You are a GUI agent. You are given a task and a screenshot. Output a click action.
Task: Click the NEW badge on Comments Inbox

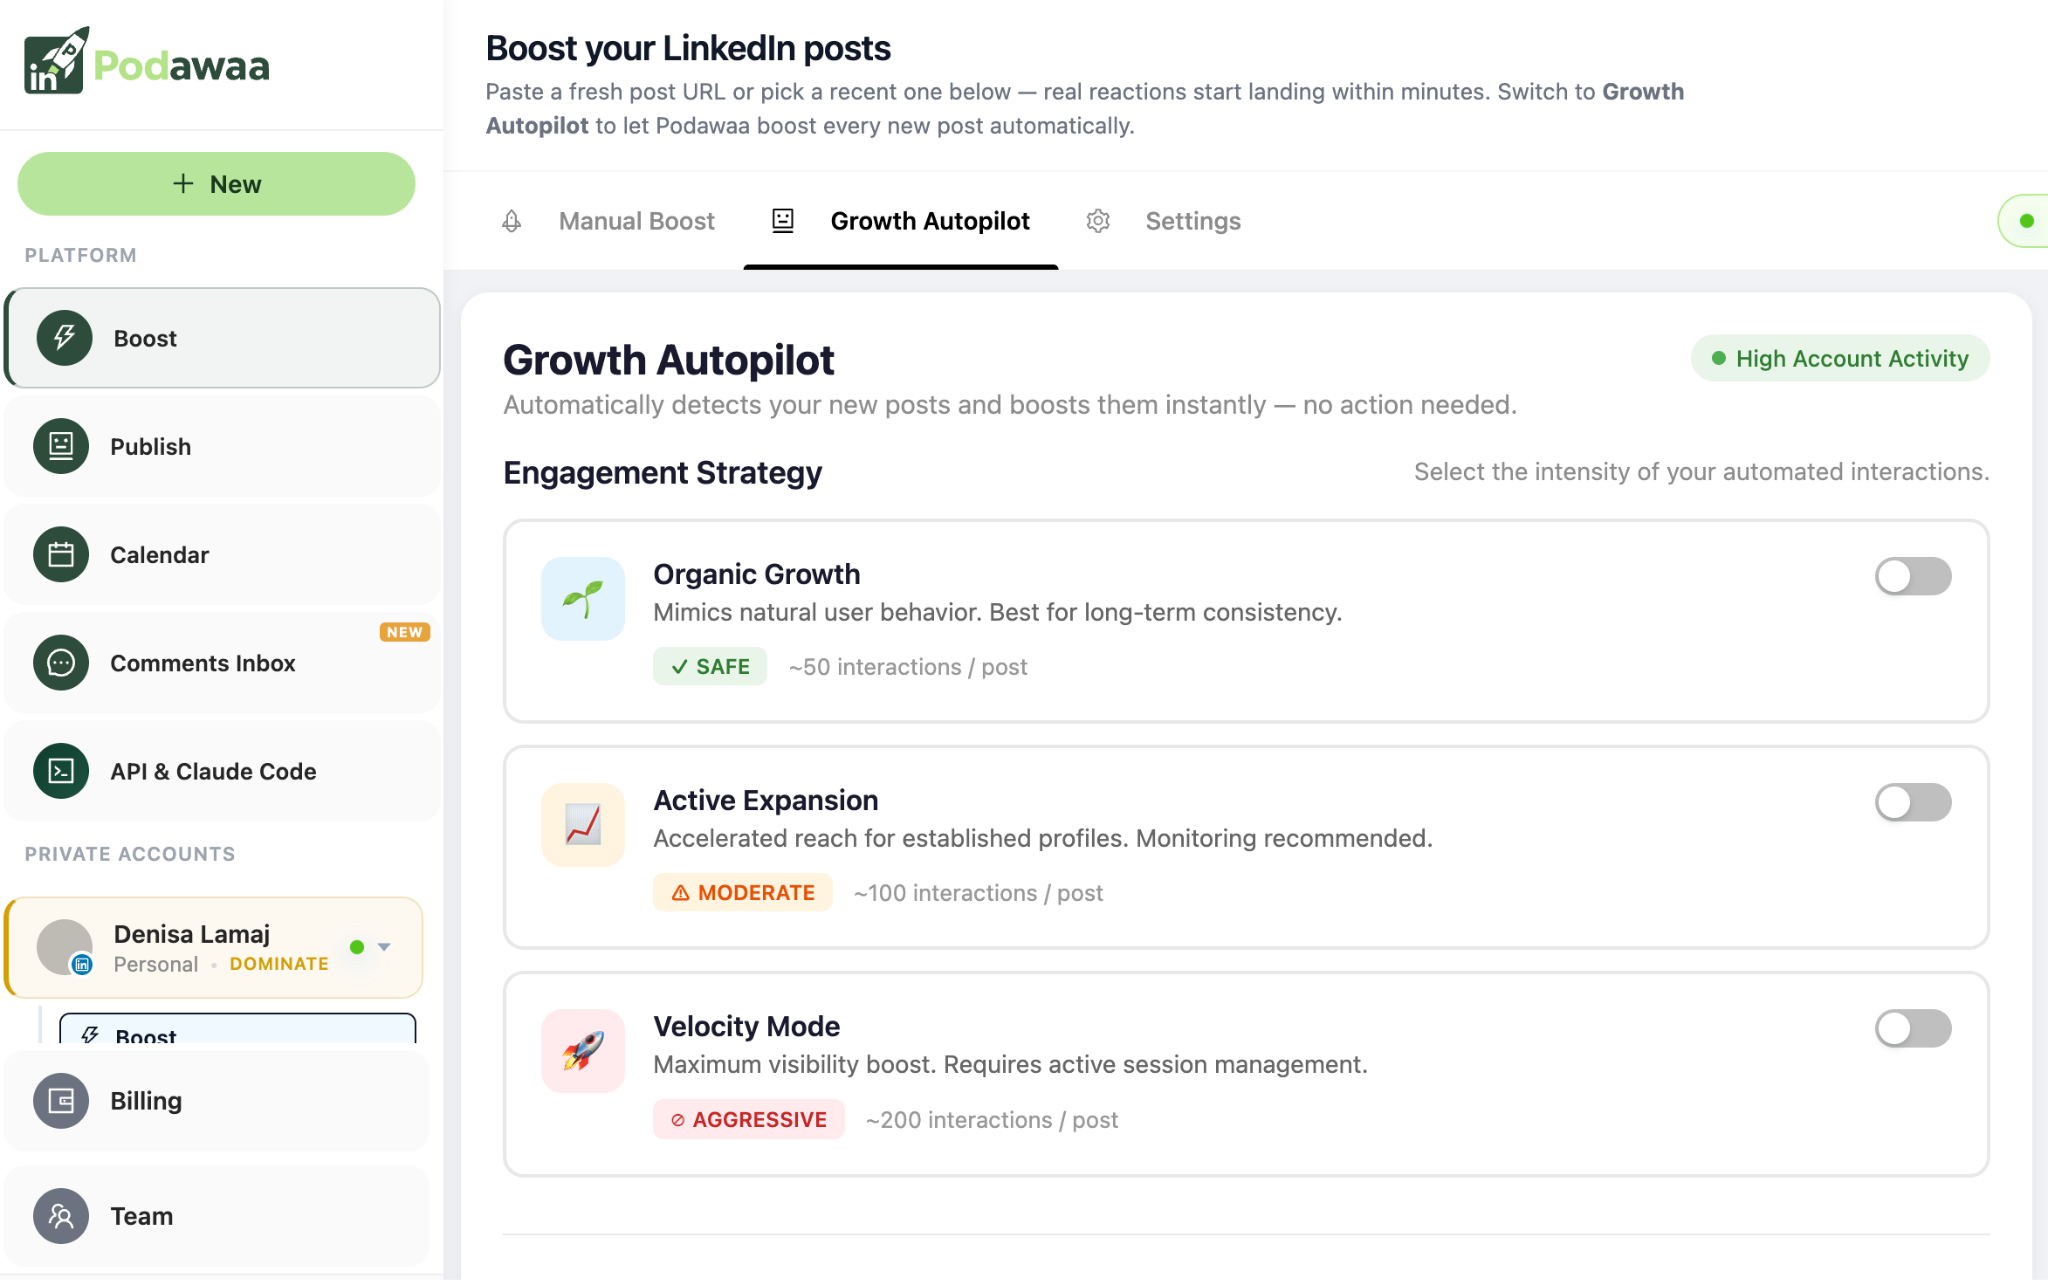[405, 632]
